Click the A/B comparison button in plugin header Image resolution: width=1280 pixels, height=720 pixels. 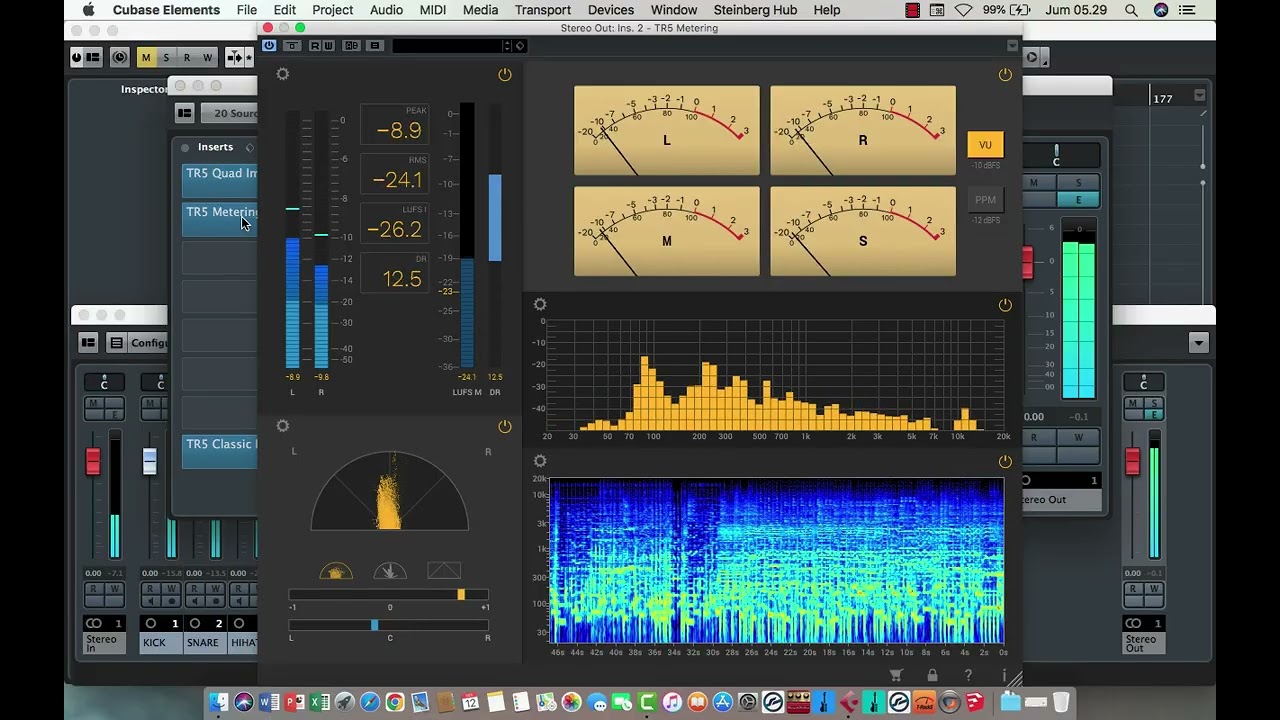tap(351, 46)
